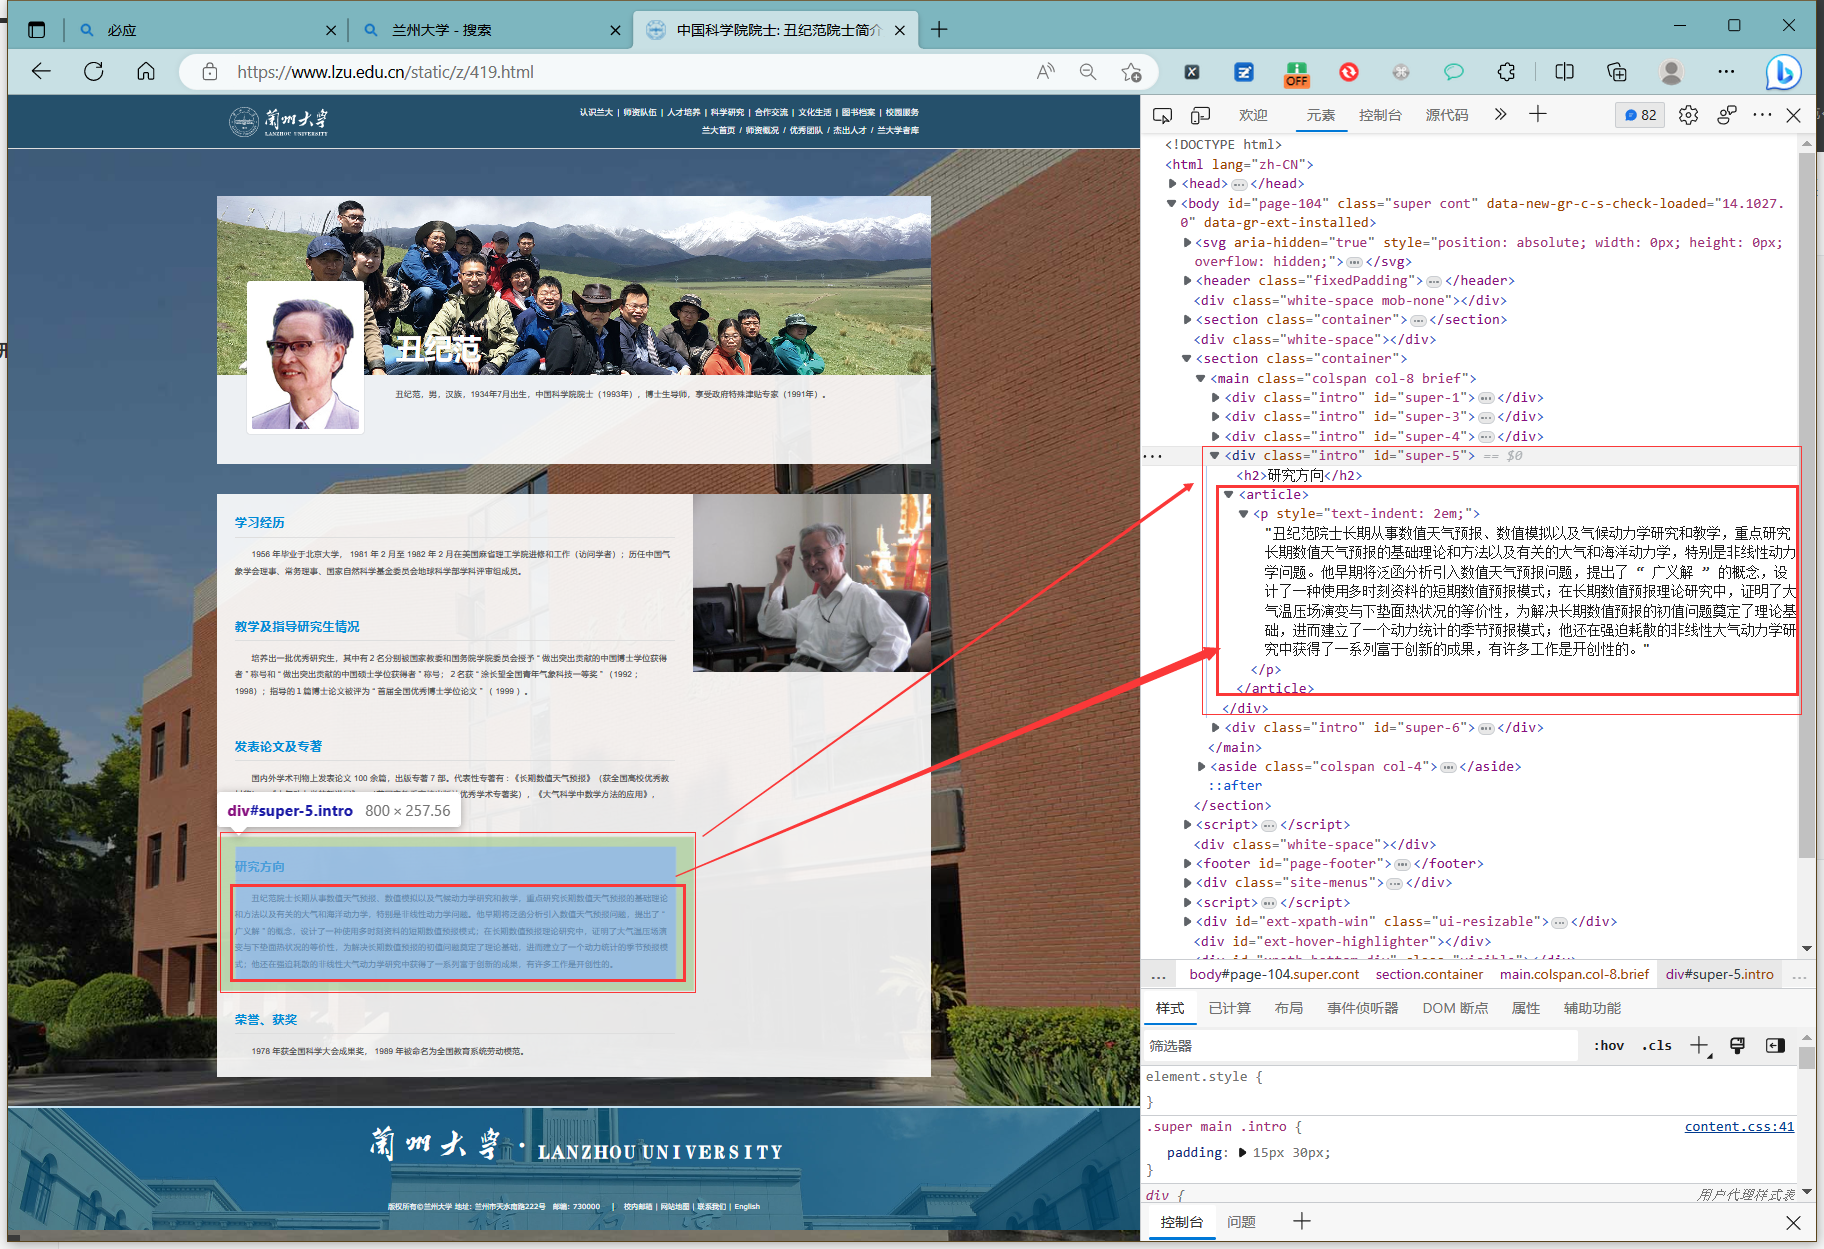Open a new browser tab

939,30
